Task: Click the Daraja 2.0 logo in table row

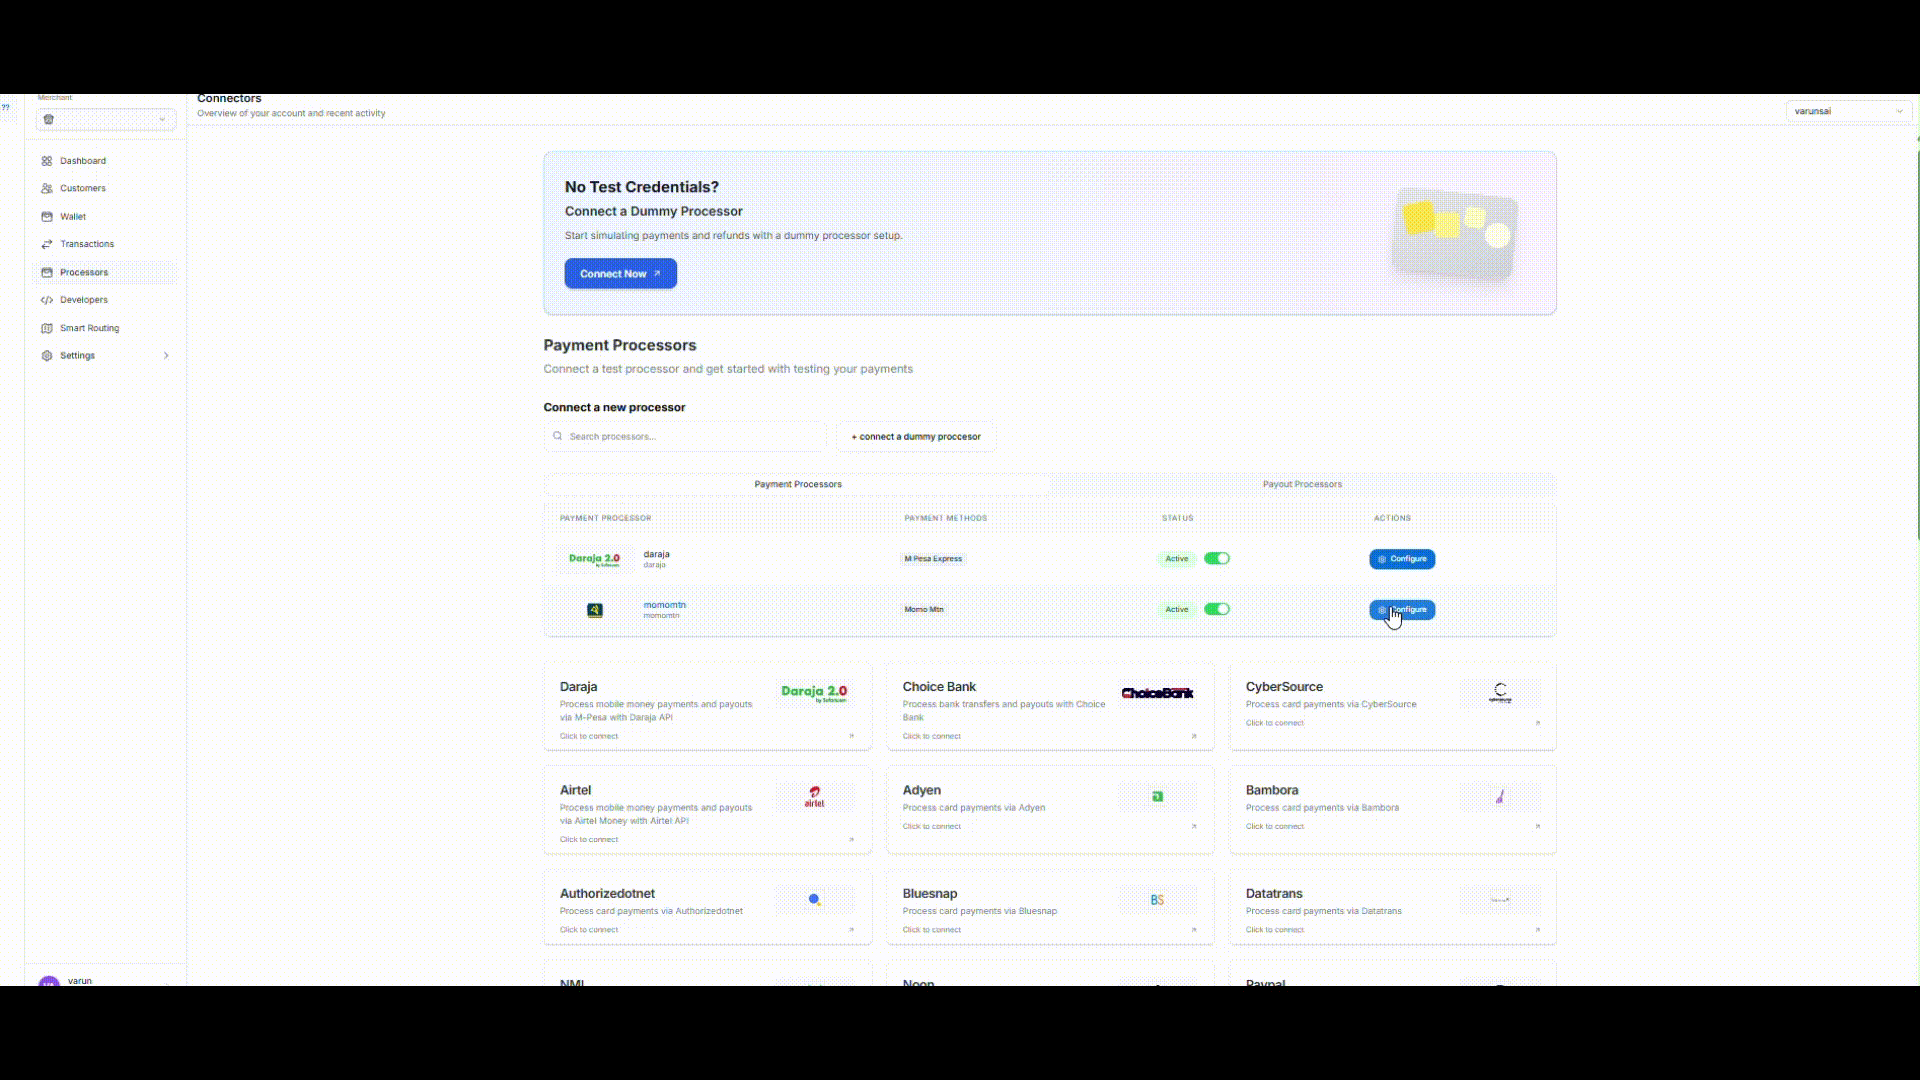Action: pyautogui.click(x=594, y=559)
